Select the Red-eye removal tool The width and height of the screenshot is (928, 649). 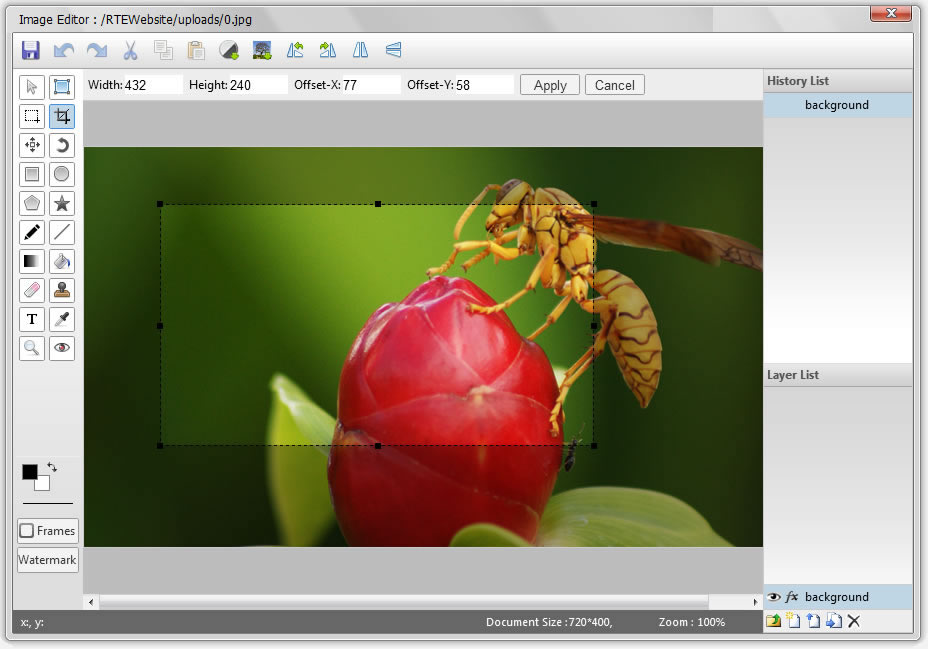pyautogui.click(x=62, y=349)
